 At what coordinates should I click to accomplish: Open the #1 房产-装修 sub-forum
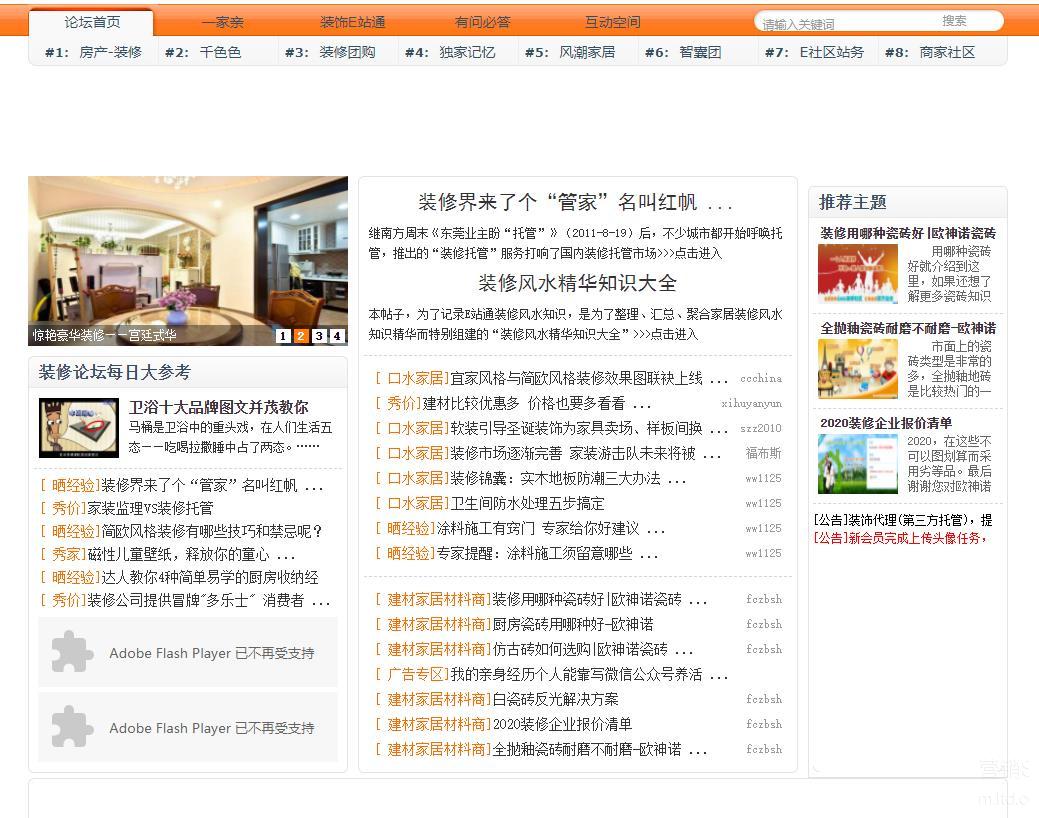point(93,52)
